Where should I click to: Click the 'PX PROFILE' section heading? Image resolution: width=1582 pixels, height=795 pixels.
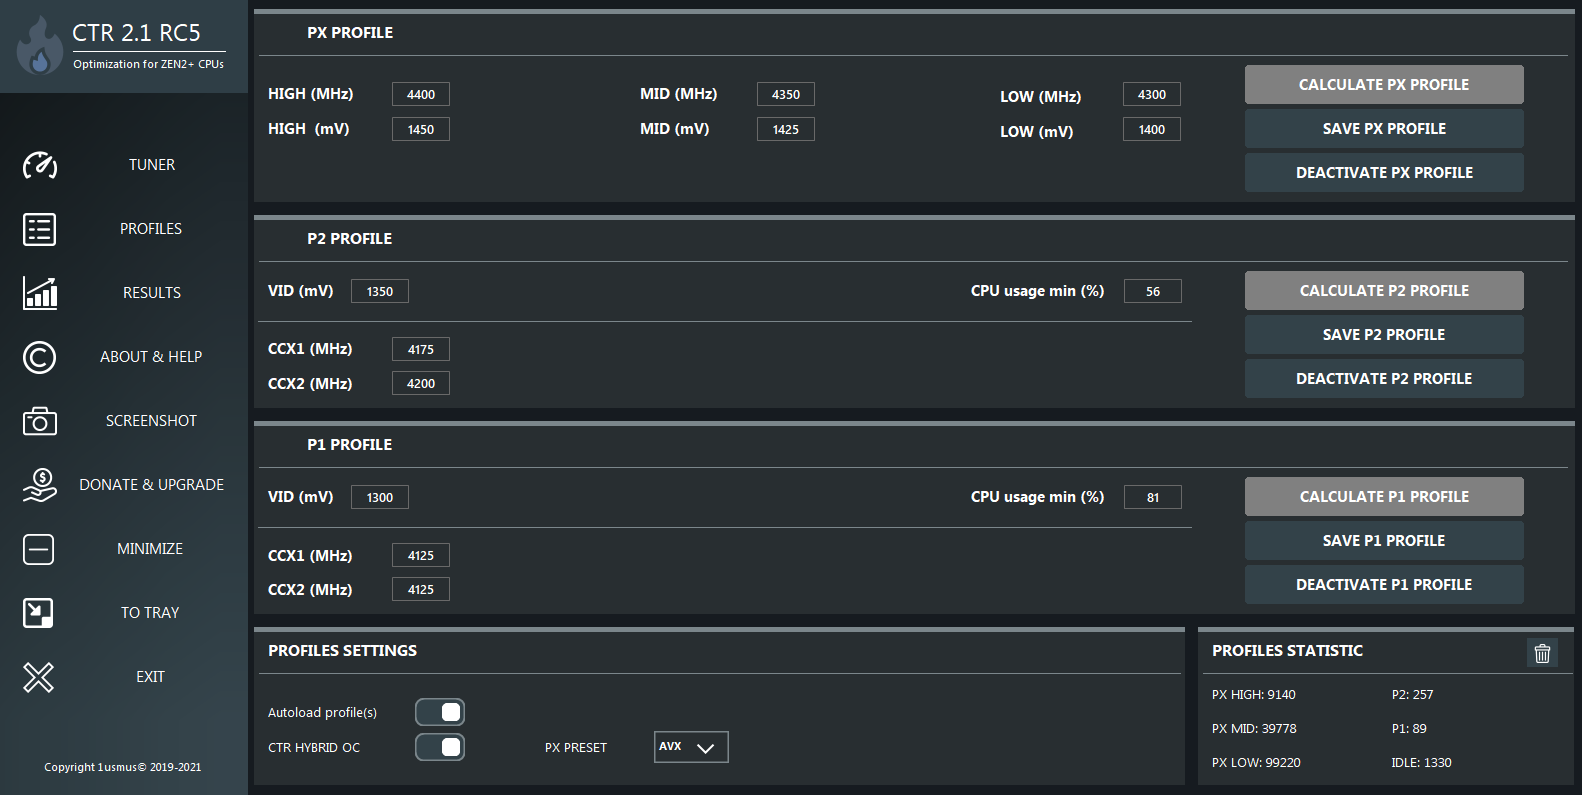350,33
